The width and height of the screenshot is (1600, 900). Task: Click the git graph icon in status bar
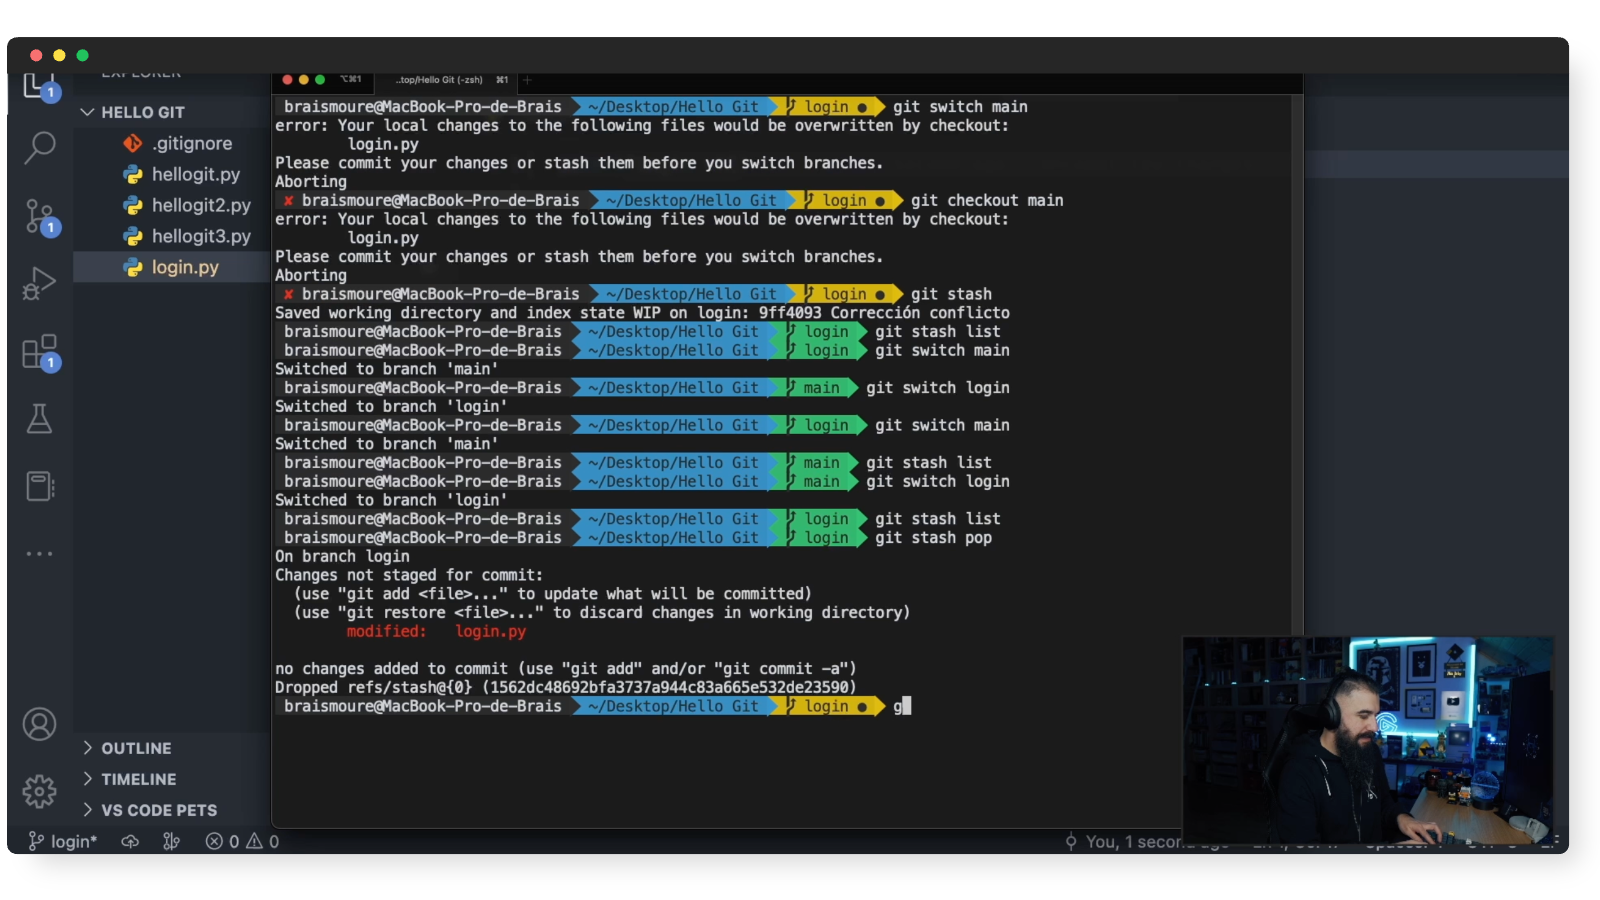pos(171,842)
